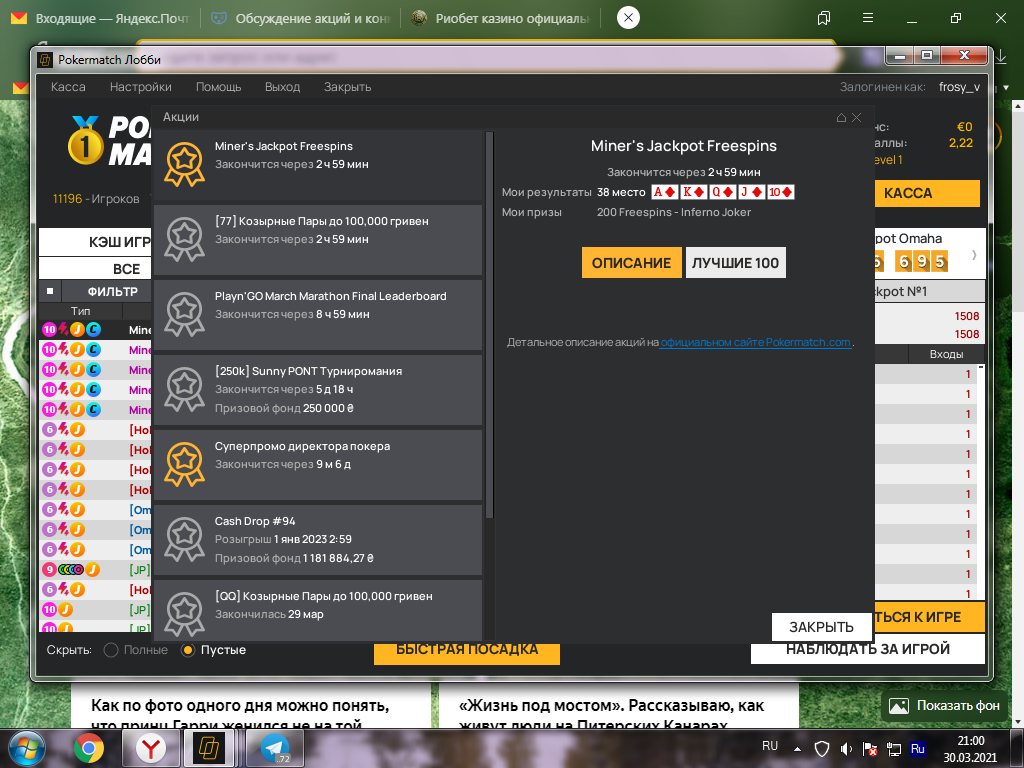Click medal icon for Sunny PONT Турниромания
The width and height of the screenshot is (1024, 768).
pyautogui.click(x=184, y=390)
